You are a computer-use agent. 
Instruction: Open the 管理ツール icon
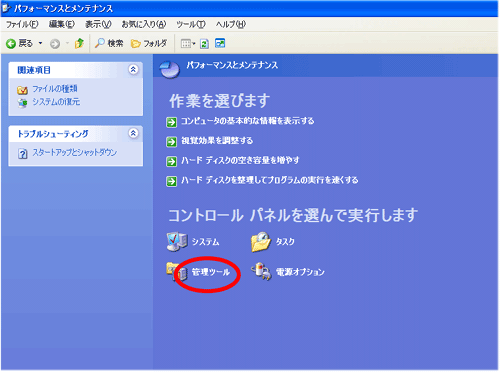177,272
